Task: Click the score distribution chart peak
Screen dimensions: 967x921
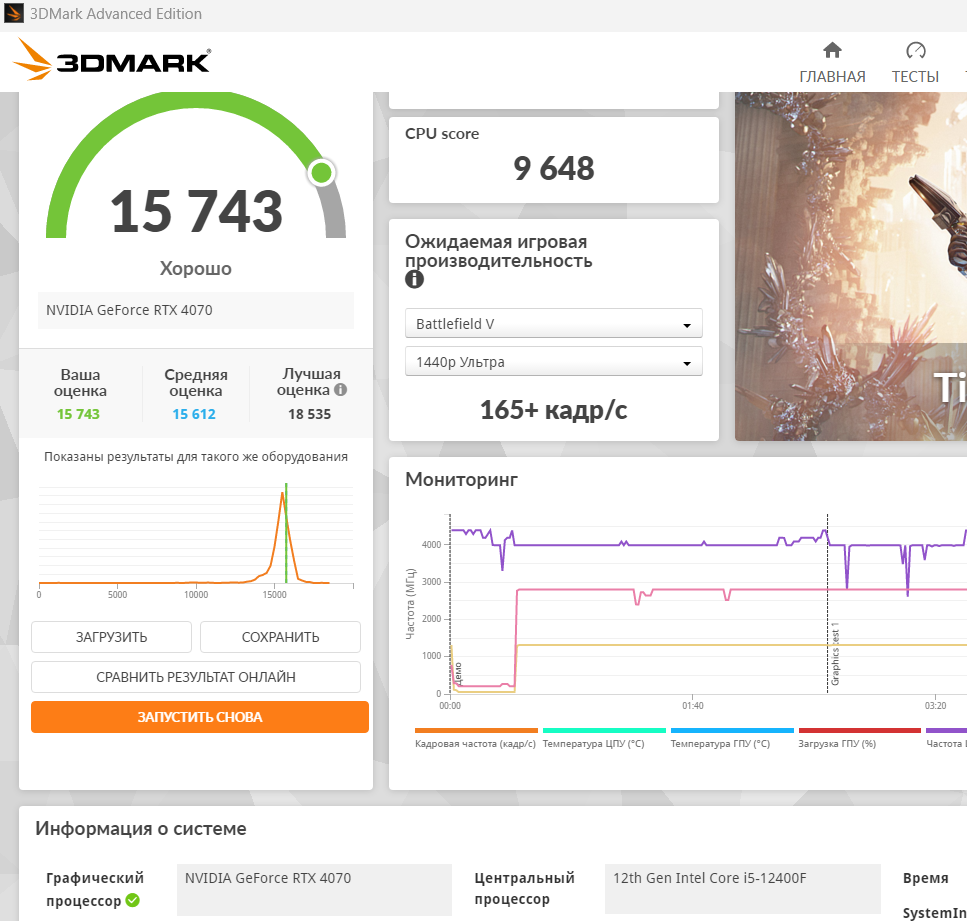Action: pyautogui.click(x=283, y=494)
